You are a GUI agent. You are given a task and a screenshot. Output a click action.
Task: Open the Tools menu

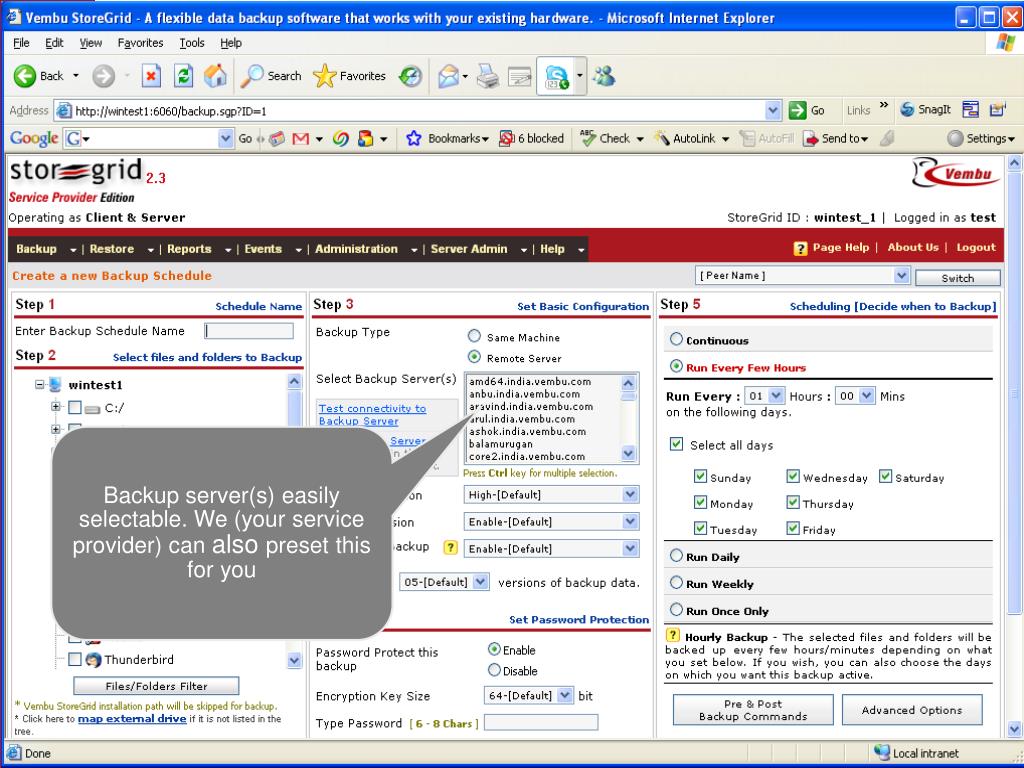tap(192, 43)
